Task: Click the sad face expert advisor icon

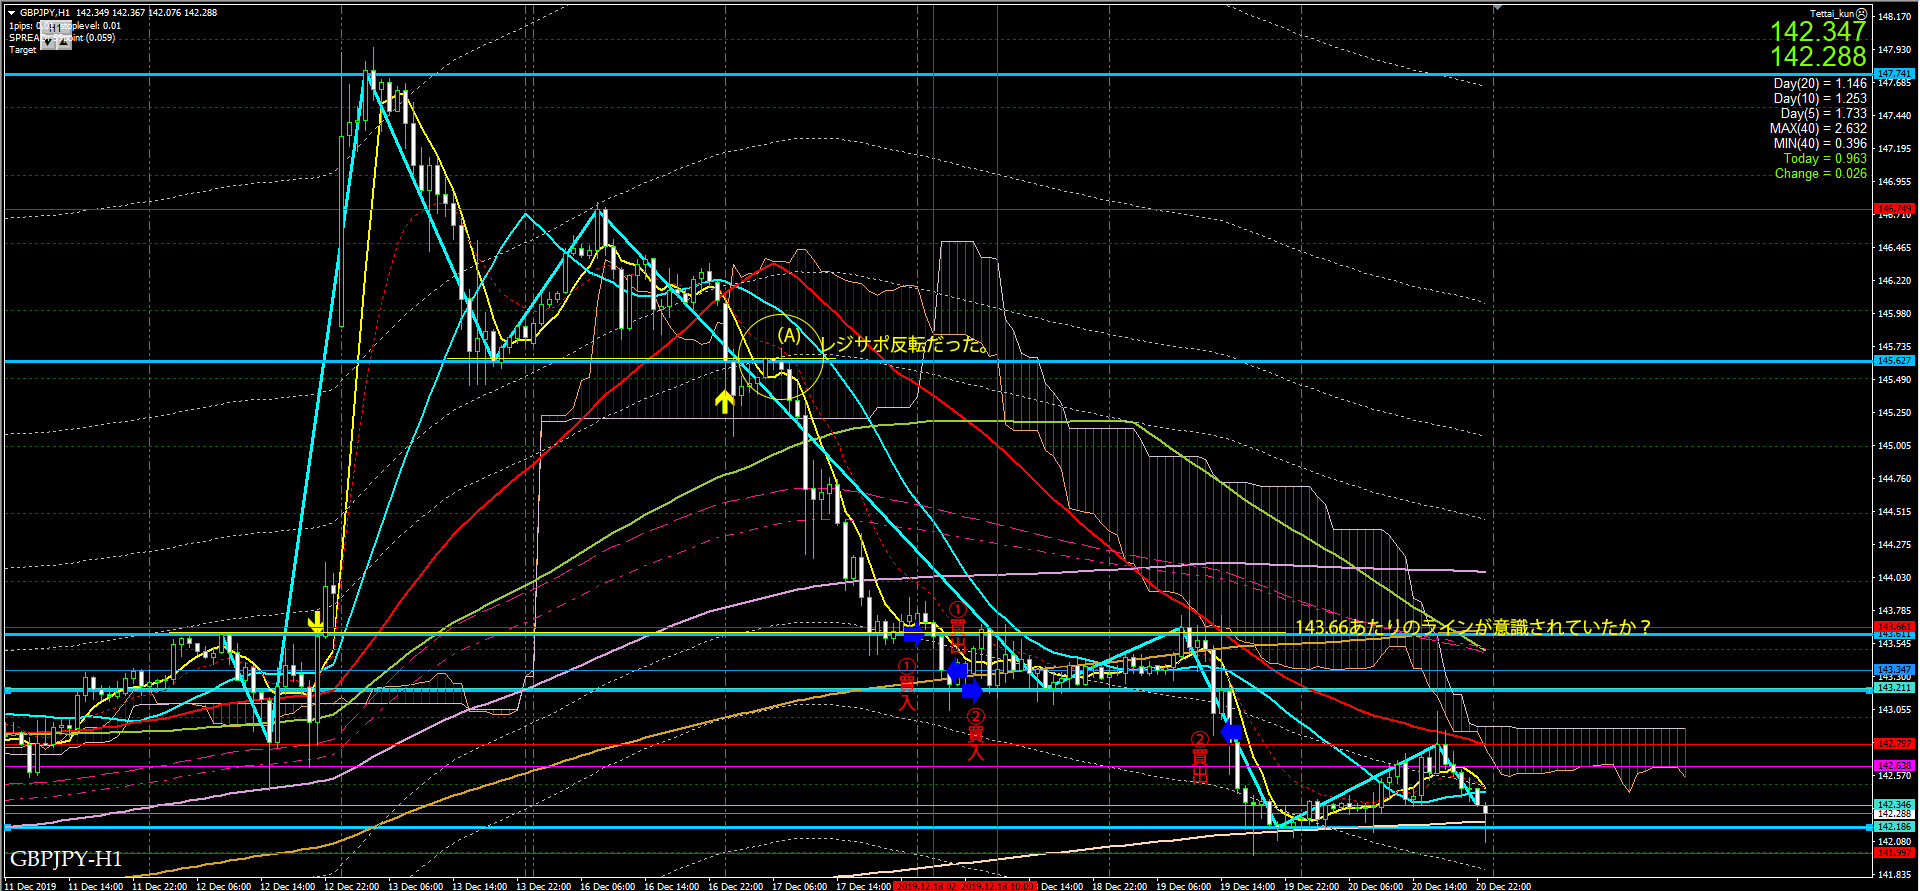Action: click(x=1861, y=14)
